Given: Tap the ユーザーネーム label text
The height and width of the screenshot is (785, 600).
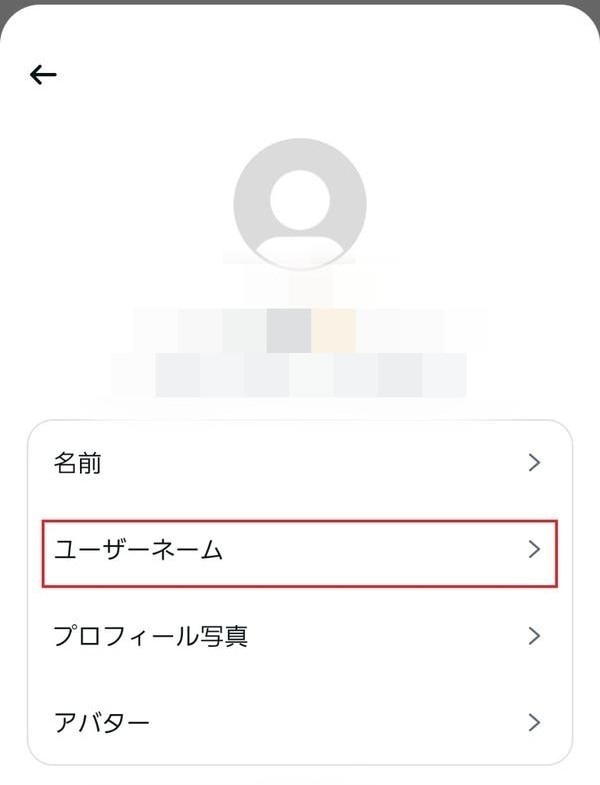Looking at the screenshot, I should point(138,550).
